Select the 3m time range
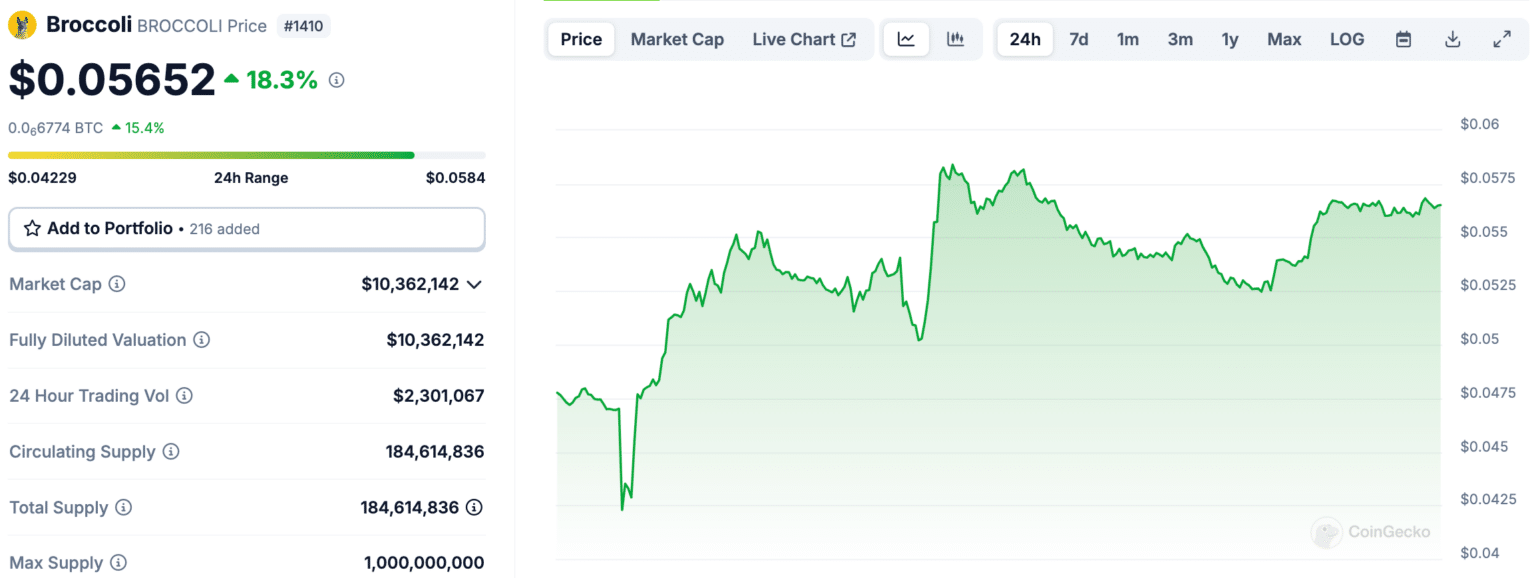Screen dimensions: 1536x578 tap(1180, 39)
